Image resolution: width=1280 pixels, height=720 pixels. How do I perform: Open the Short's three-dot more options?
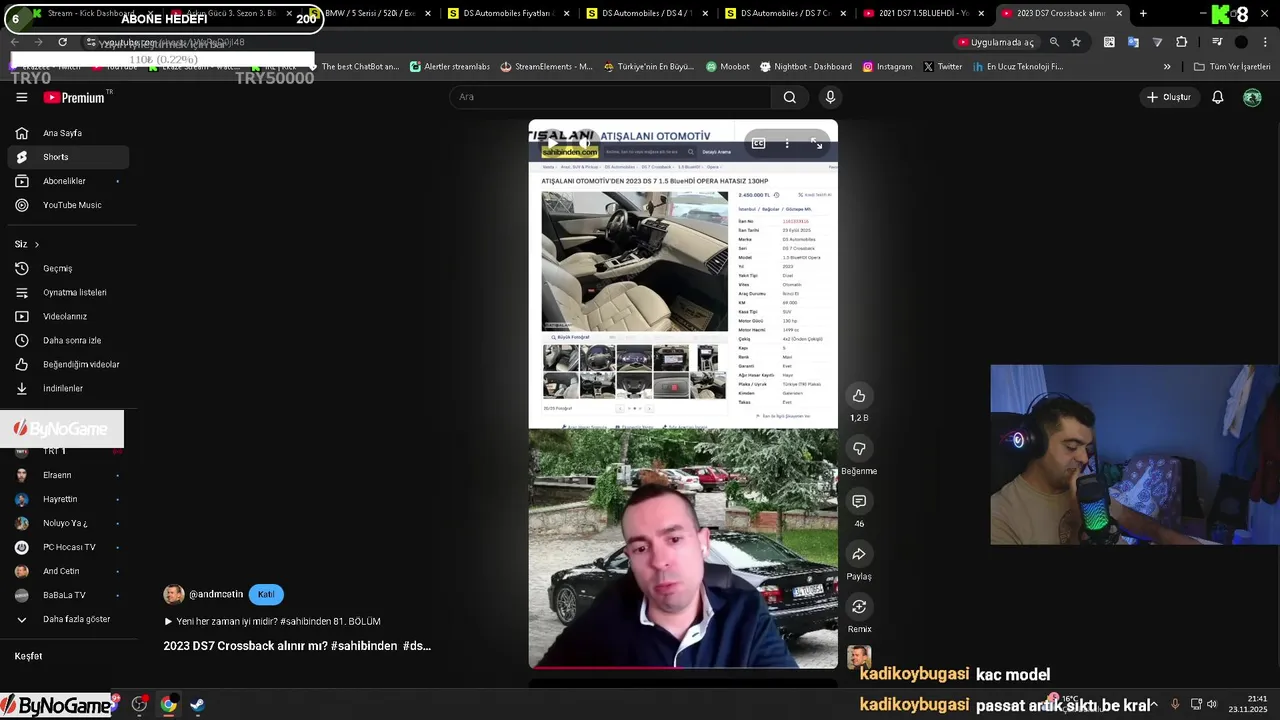coord(787,144)
